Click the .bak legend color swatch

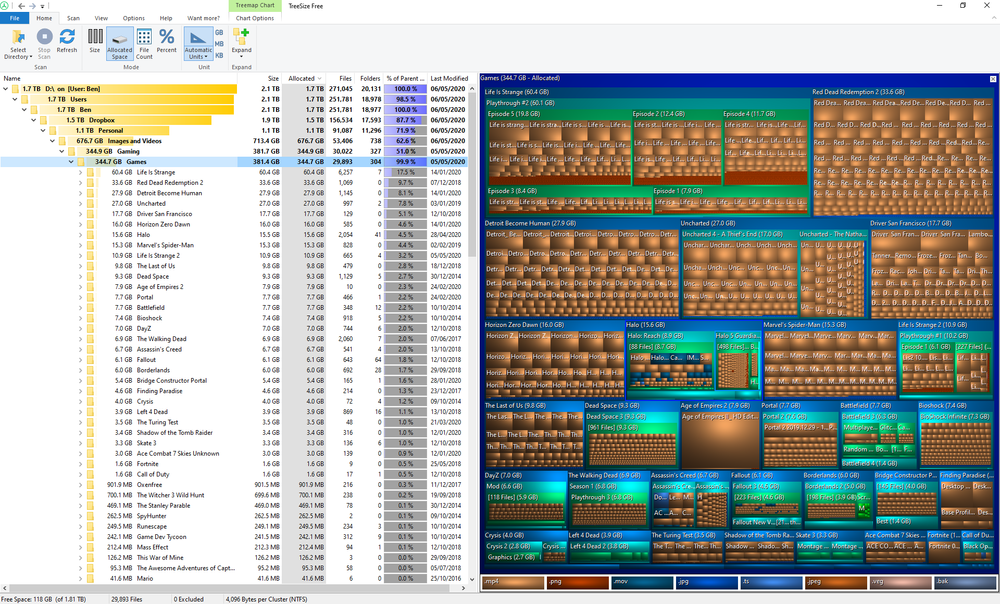point(965,582)
